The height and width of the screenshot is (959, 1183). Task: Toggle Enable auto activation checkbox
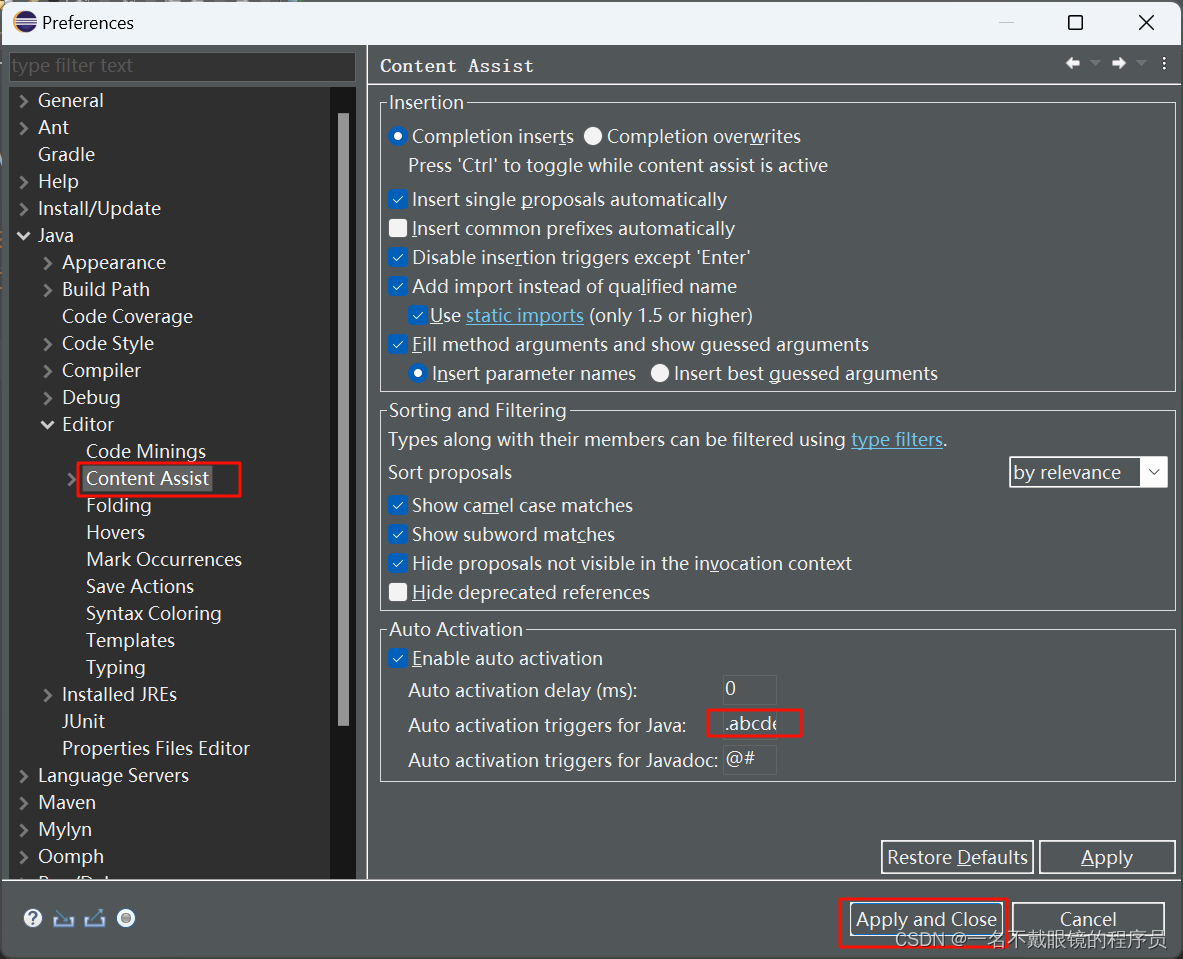tap(398, 659)
